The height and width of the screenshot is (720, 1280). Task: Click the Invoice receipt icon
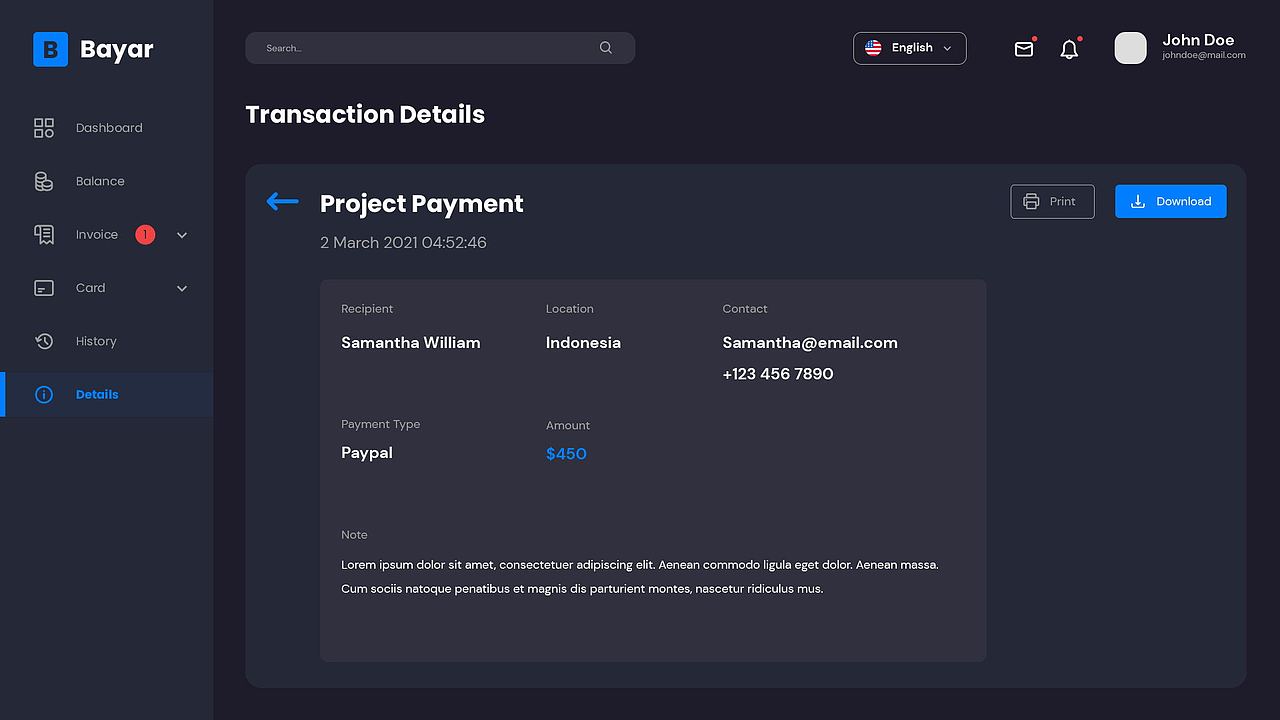pyautogui.click(x=44, y=234)
